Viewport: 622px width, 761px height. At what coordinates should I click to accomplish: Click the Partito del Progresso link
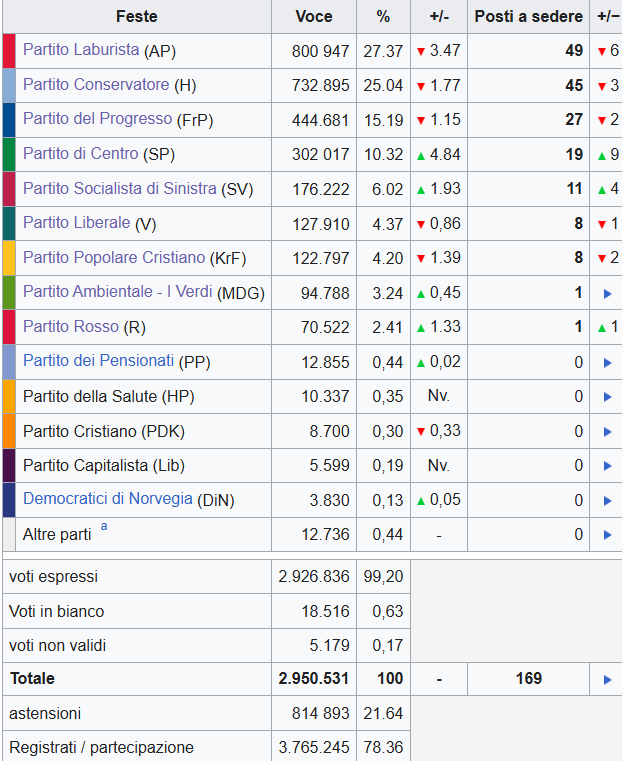[97, 119]
